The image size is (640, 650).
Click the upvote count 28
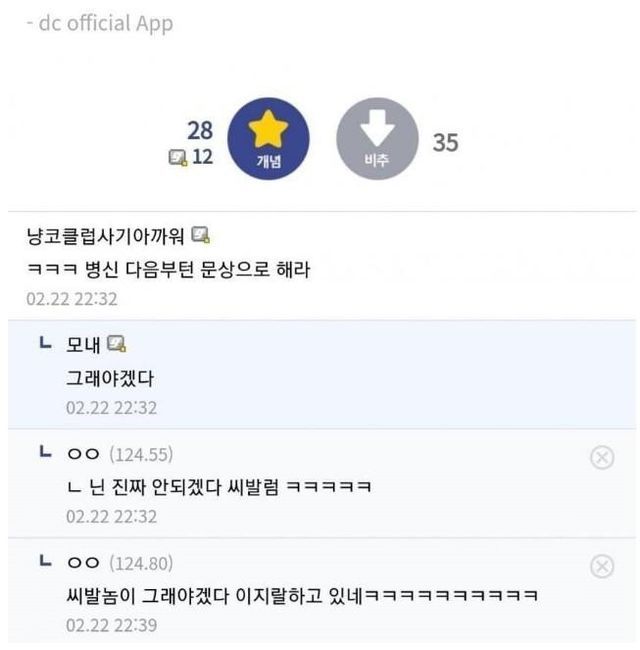pos(200,130)
